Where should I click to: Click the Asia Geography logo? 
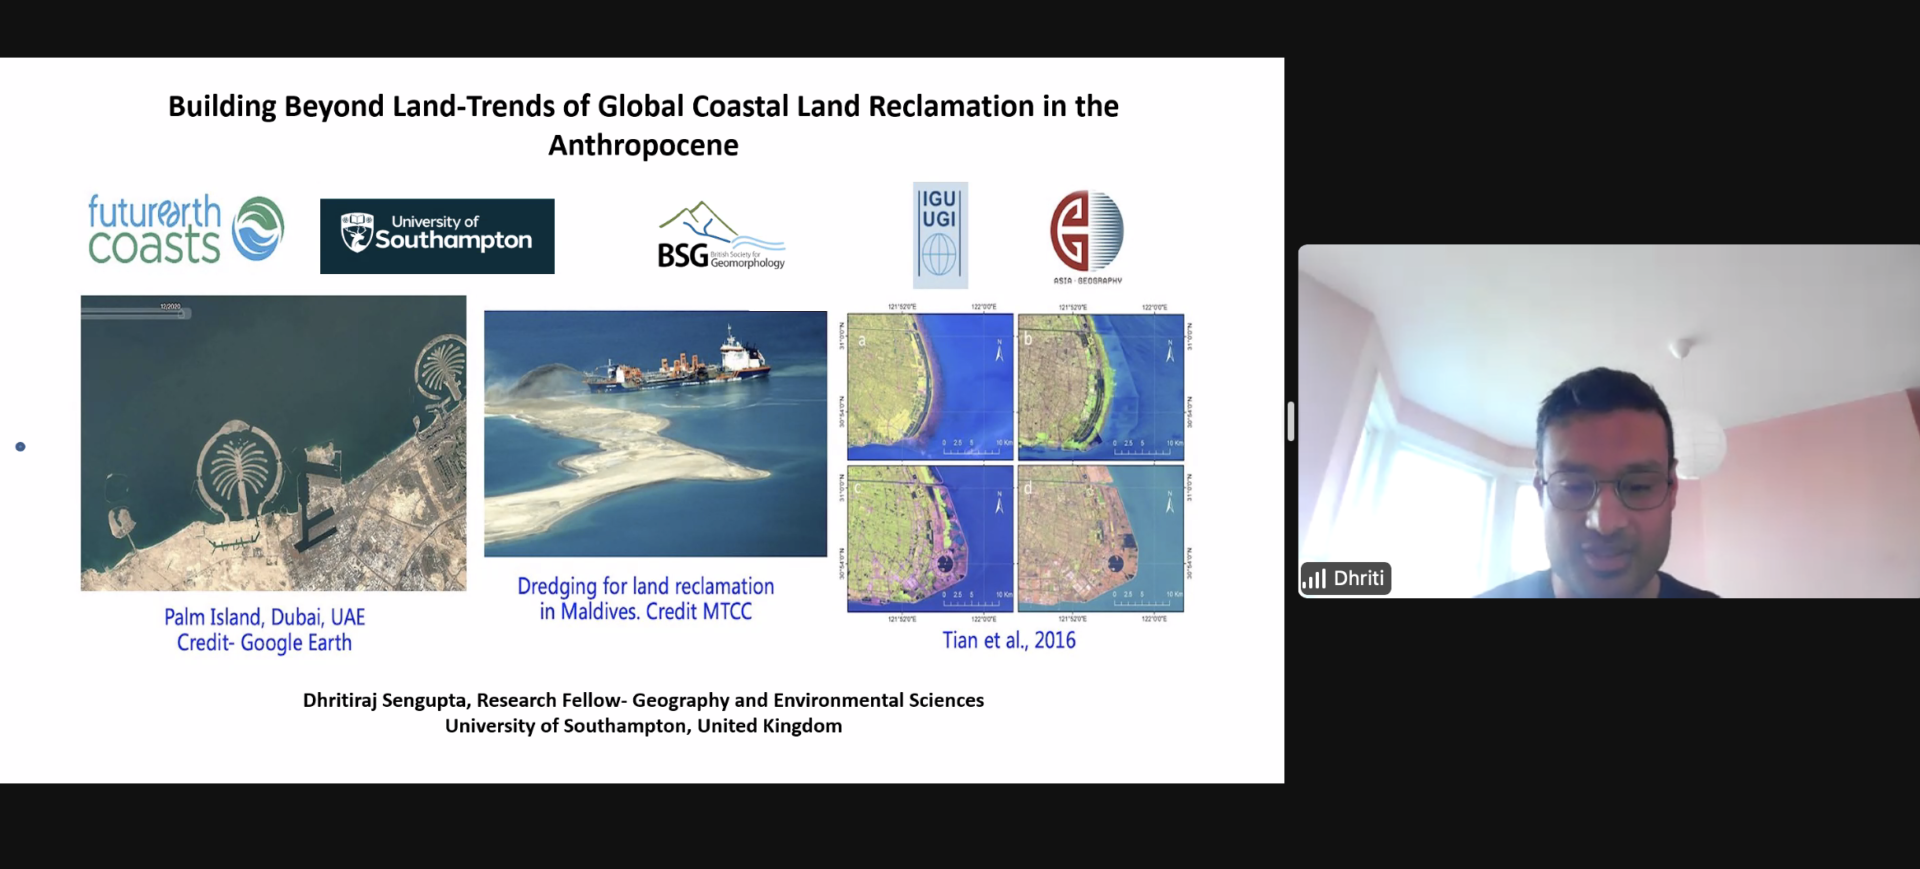pyautogui.click(x=1086, y=236)
